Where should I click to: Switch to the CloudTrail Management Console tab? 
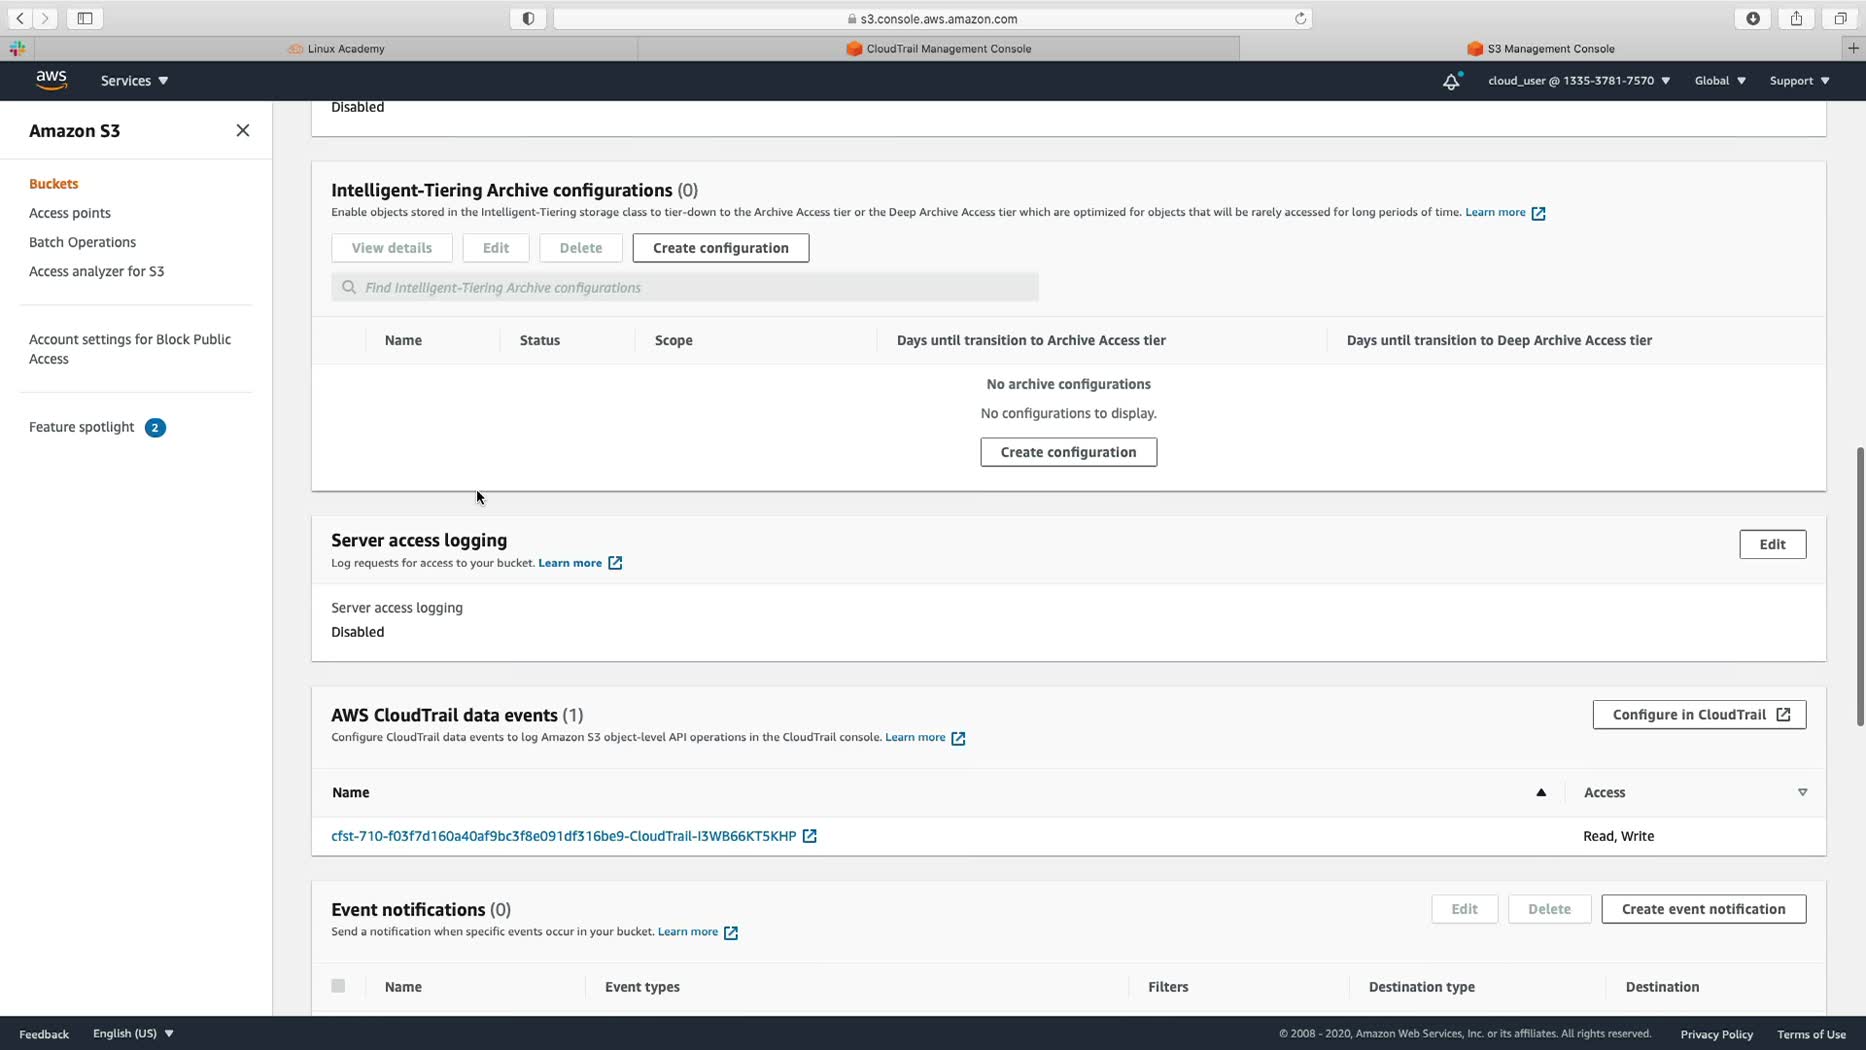click(938, 48)
